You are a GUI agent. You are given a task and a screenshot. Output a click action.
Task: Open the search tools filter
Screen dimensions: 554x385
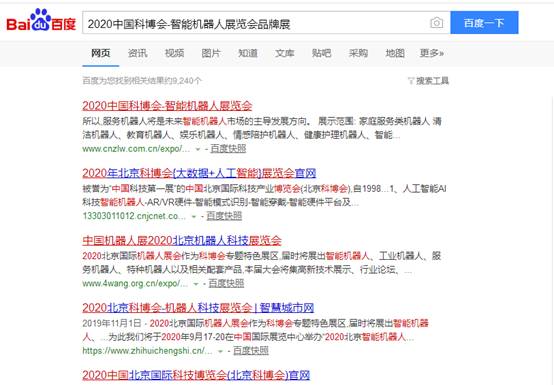(428, 81)
